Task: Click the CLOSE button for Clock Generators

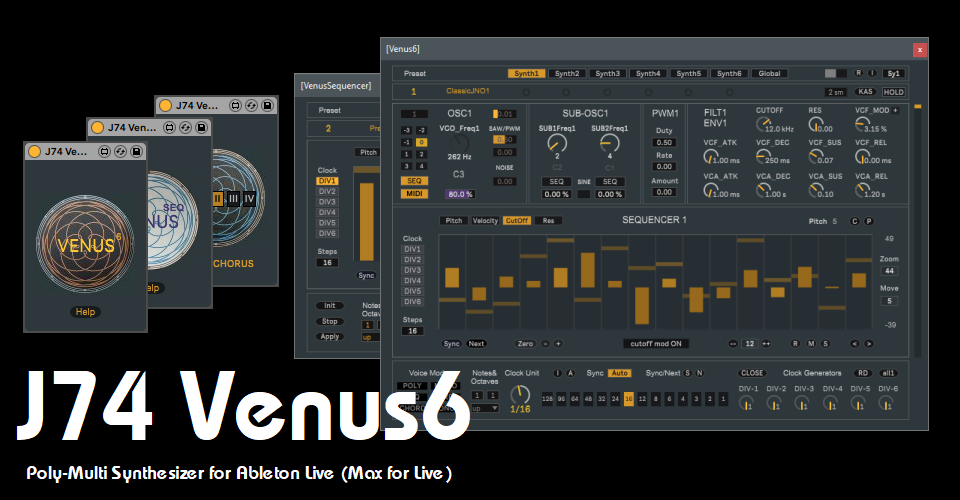Action: coord(752,373)
